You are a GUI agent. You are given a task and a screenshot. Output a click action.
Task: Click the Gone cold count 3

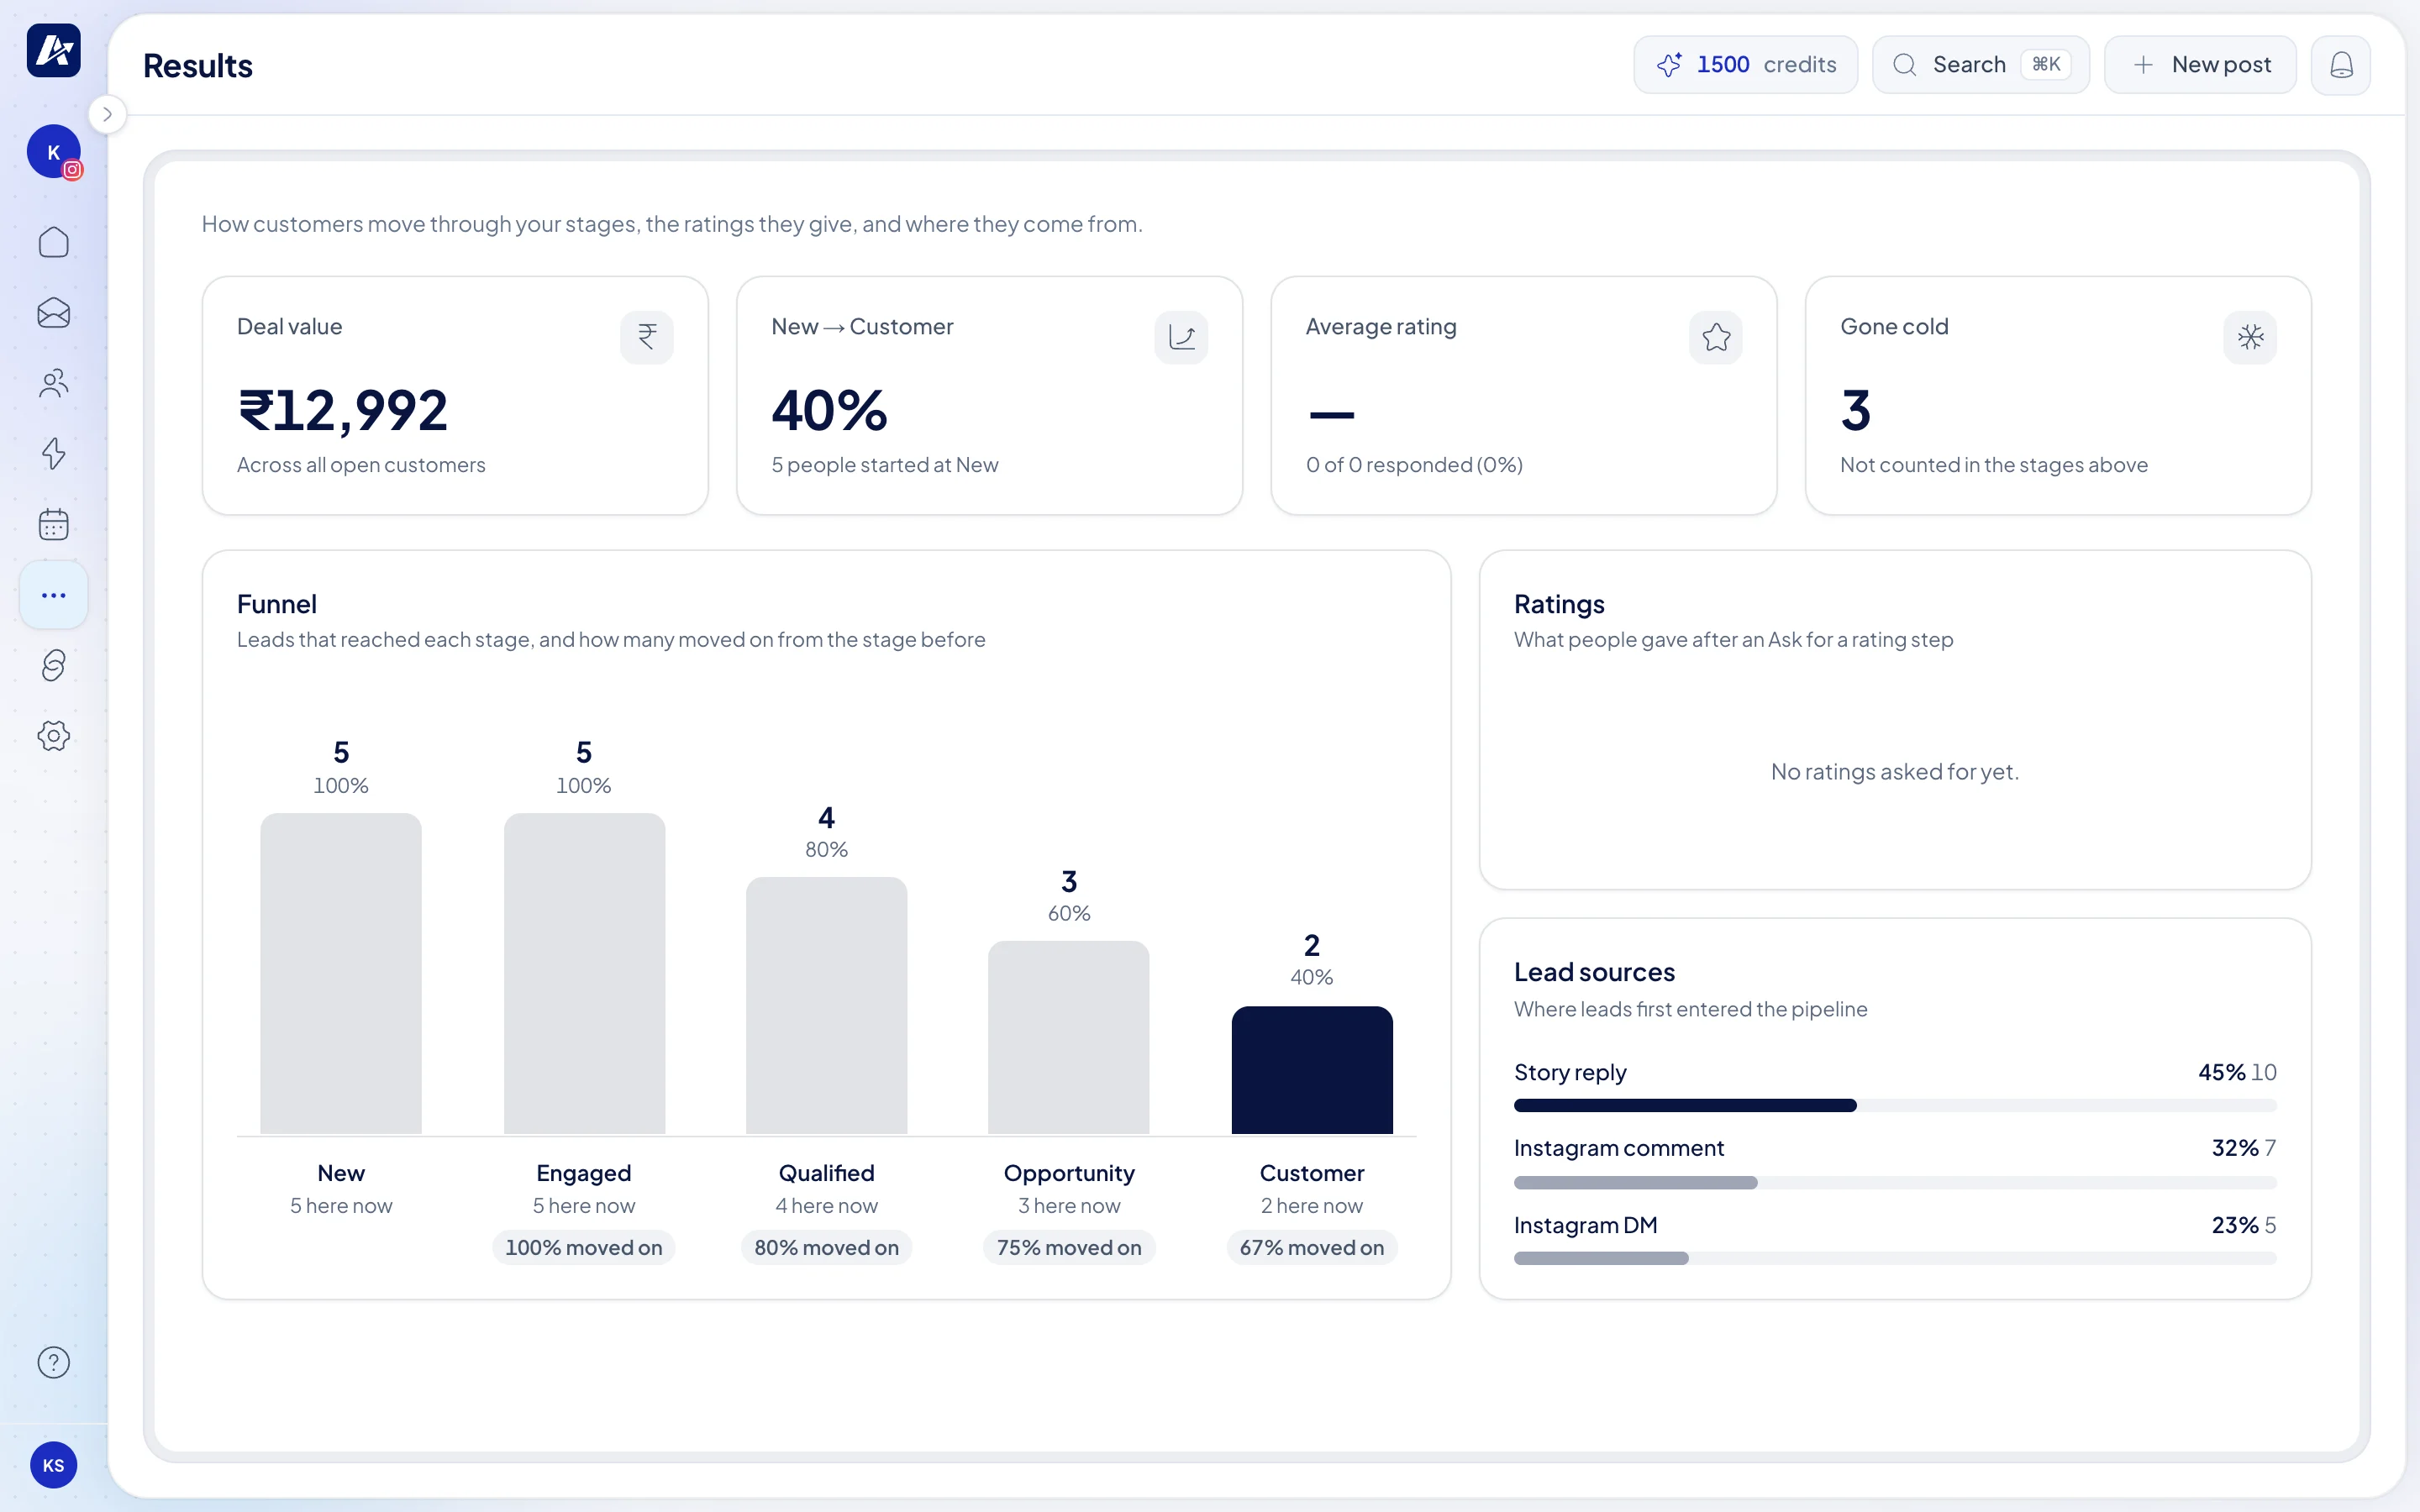coord(1856,411)
